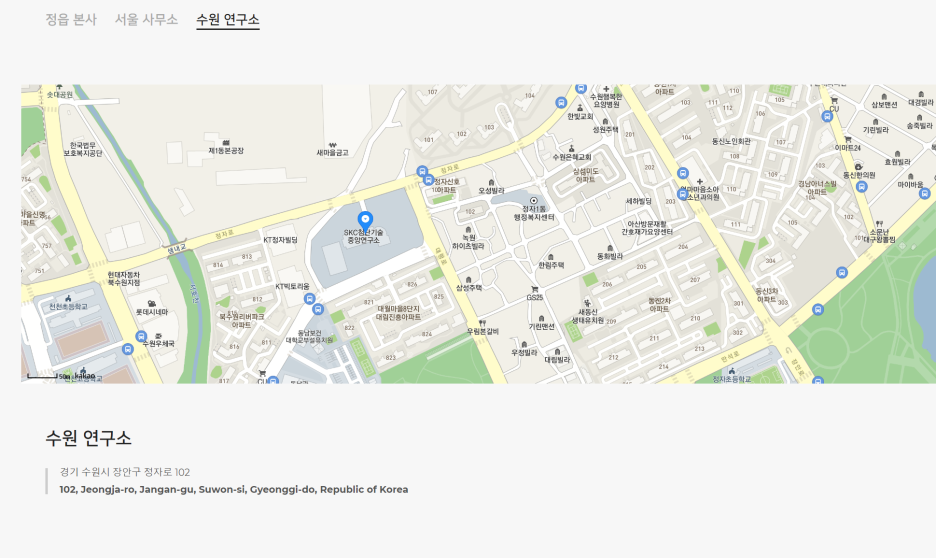
Task: Select the 수원 연구소 tab
Action: pos(228,19)
